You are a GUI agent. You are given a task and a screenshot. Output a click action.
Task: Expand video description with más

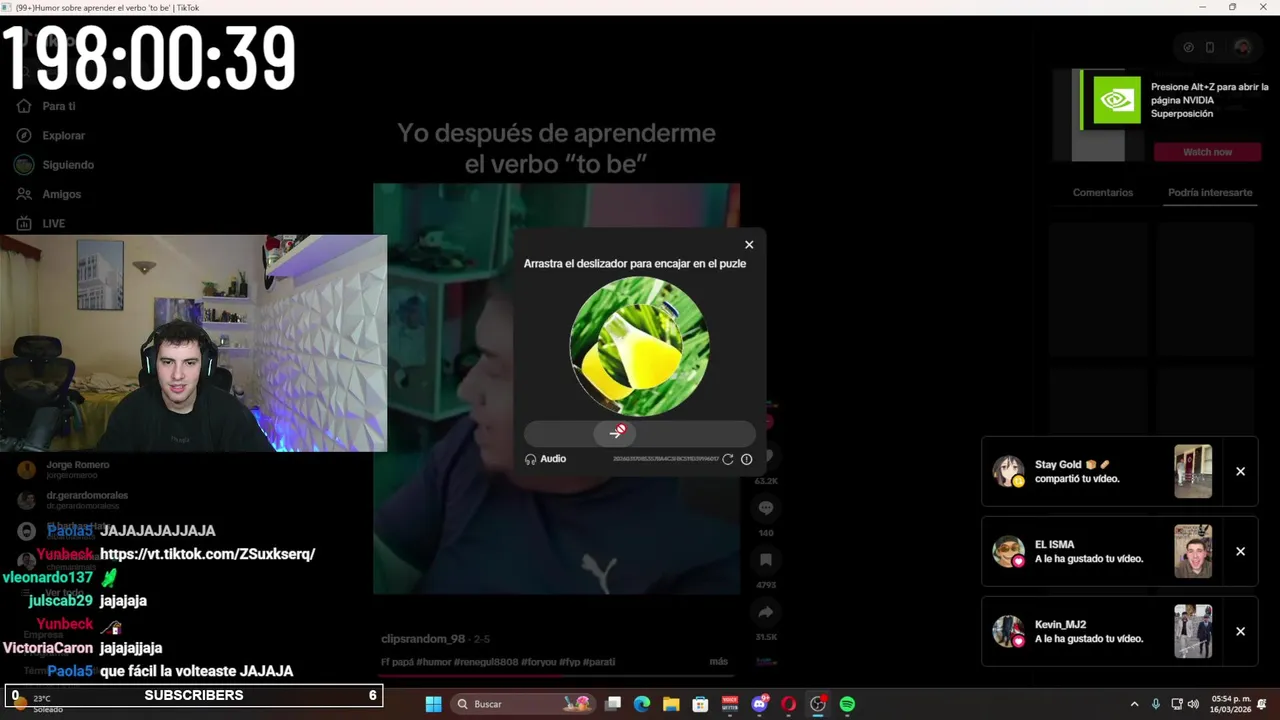718,662
